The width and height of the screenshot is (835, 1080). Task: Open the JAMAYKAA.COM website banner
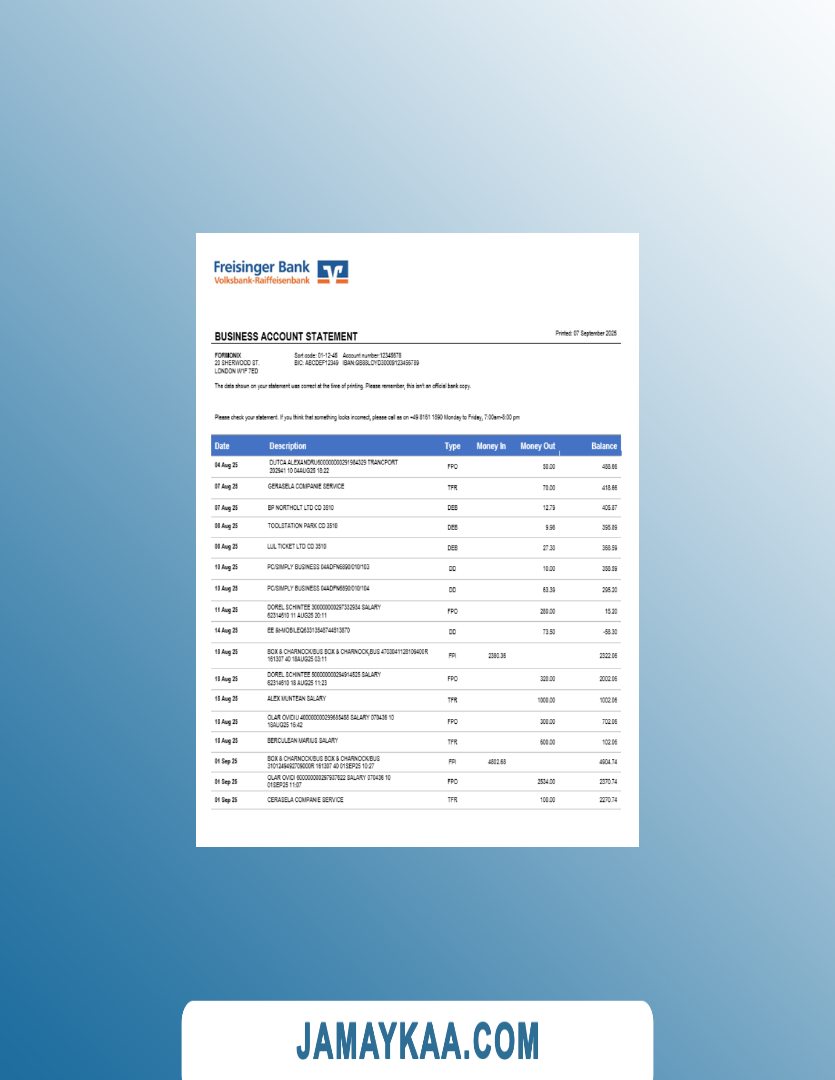(x=417, y=1040)
